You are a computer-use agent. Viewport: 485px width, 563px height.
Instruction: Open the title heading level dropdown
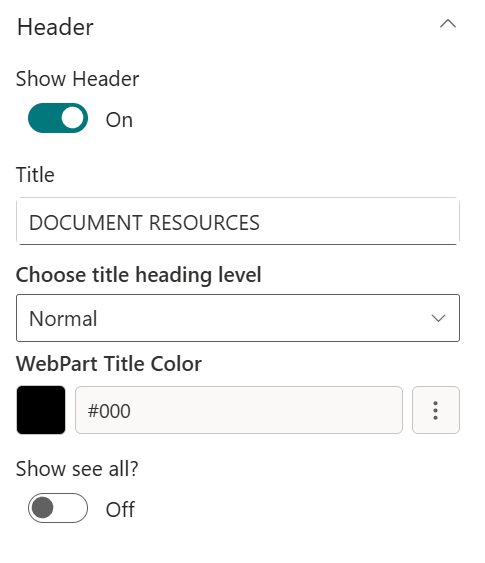point(238,318)
